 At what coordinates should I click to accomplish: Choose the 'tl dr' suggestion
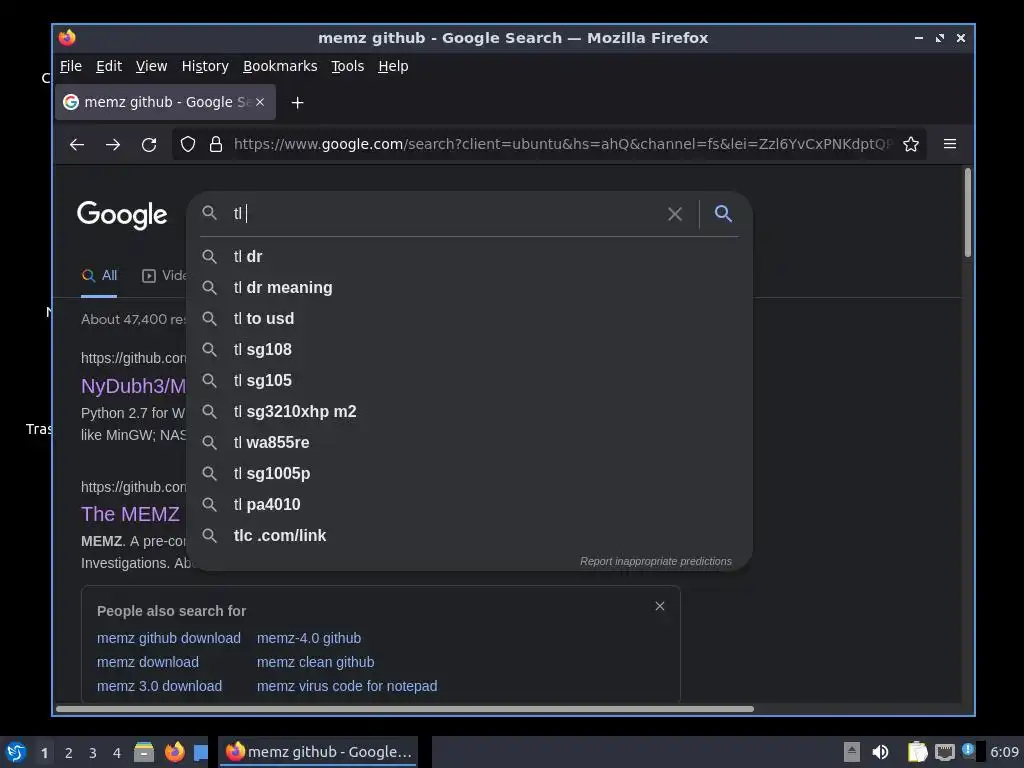(470, 257)
